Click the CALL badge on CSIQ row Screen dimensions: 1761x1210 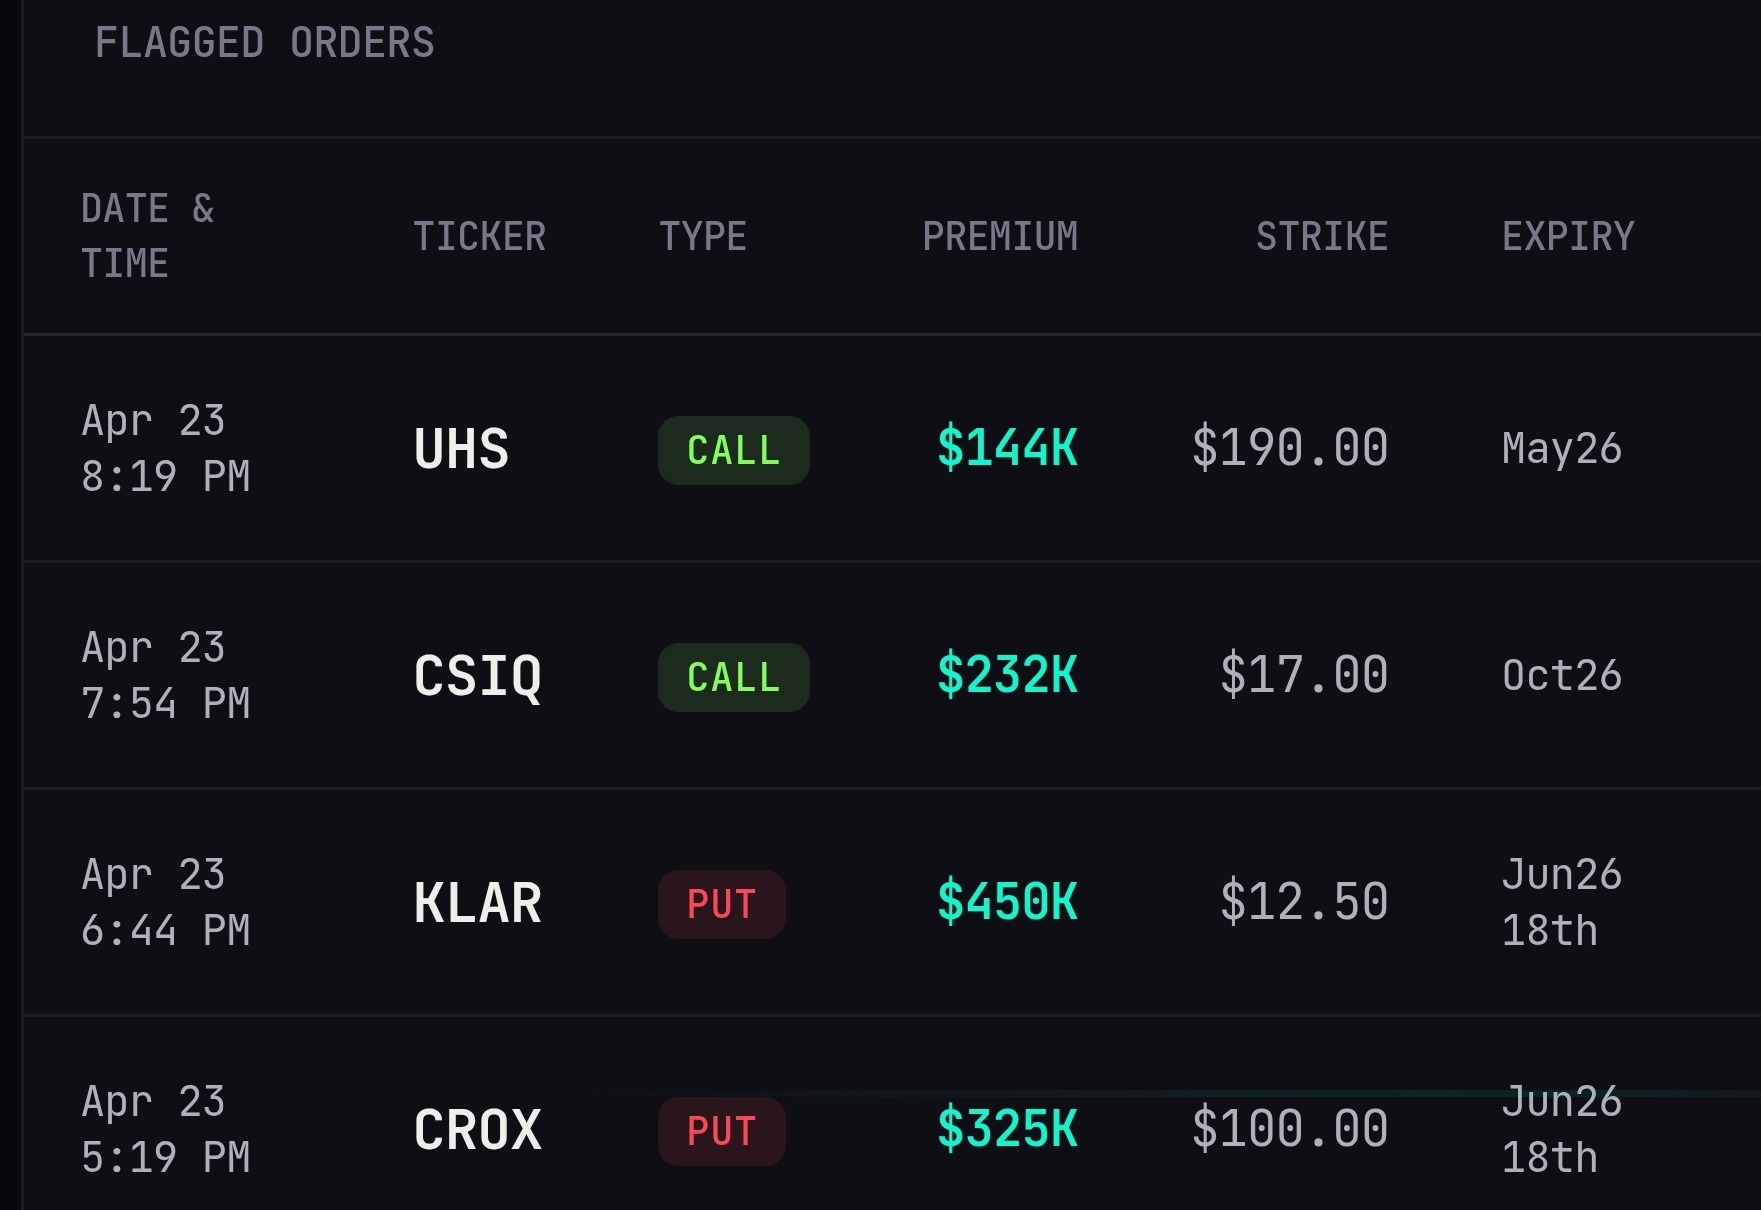734,677
